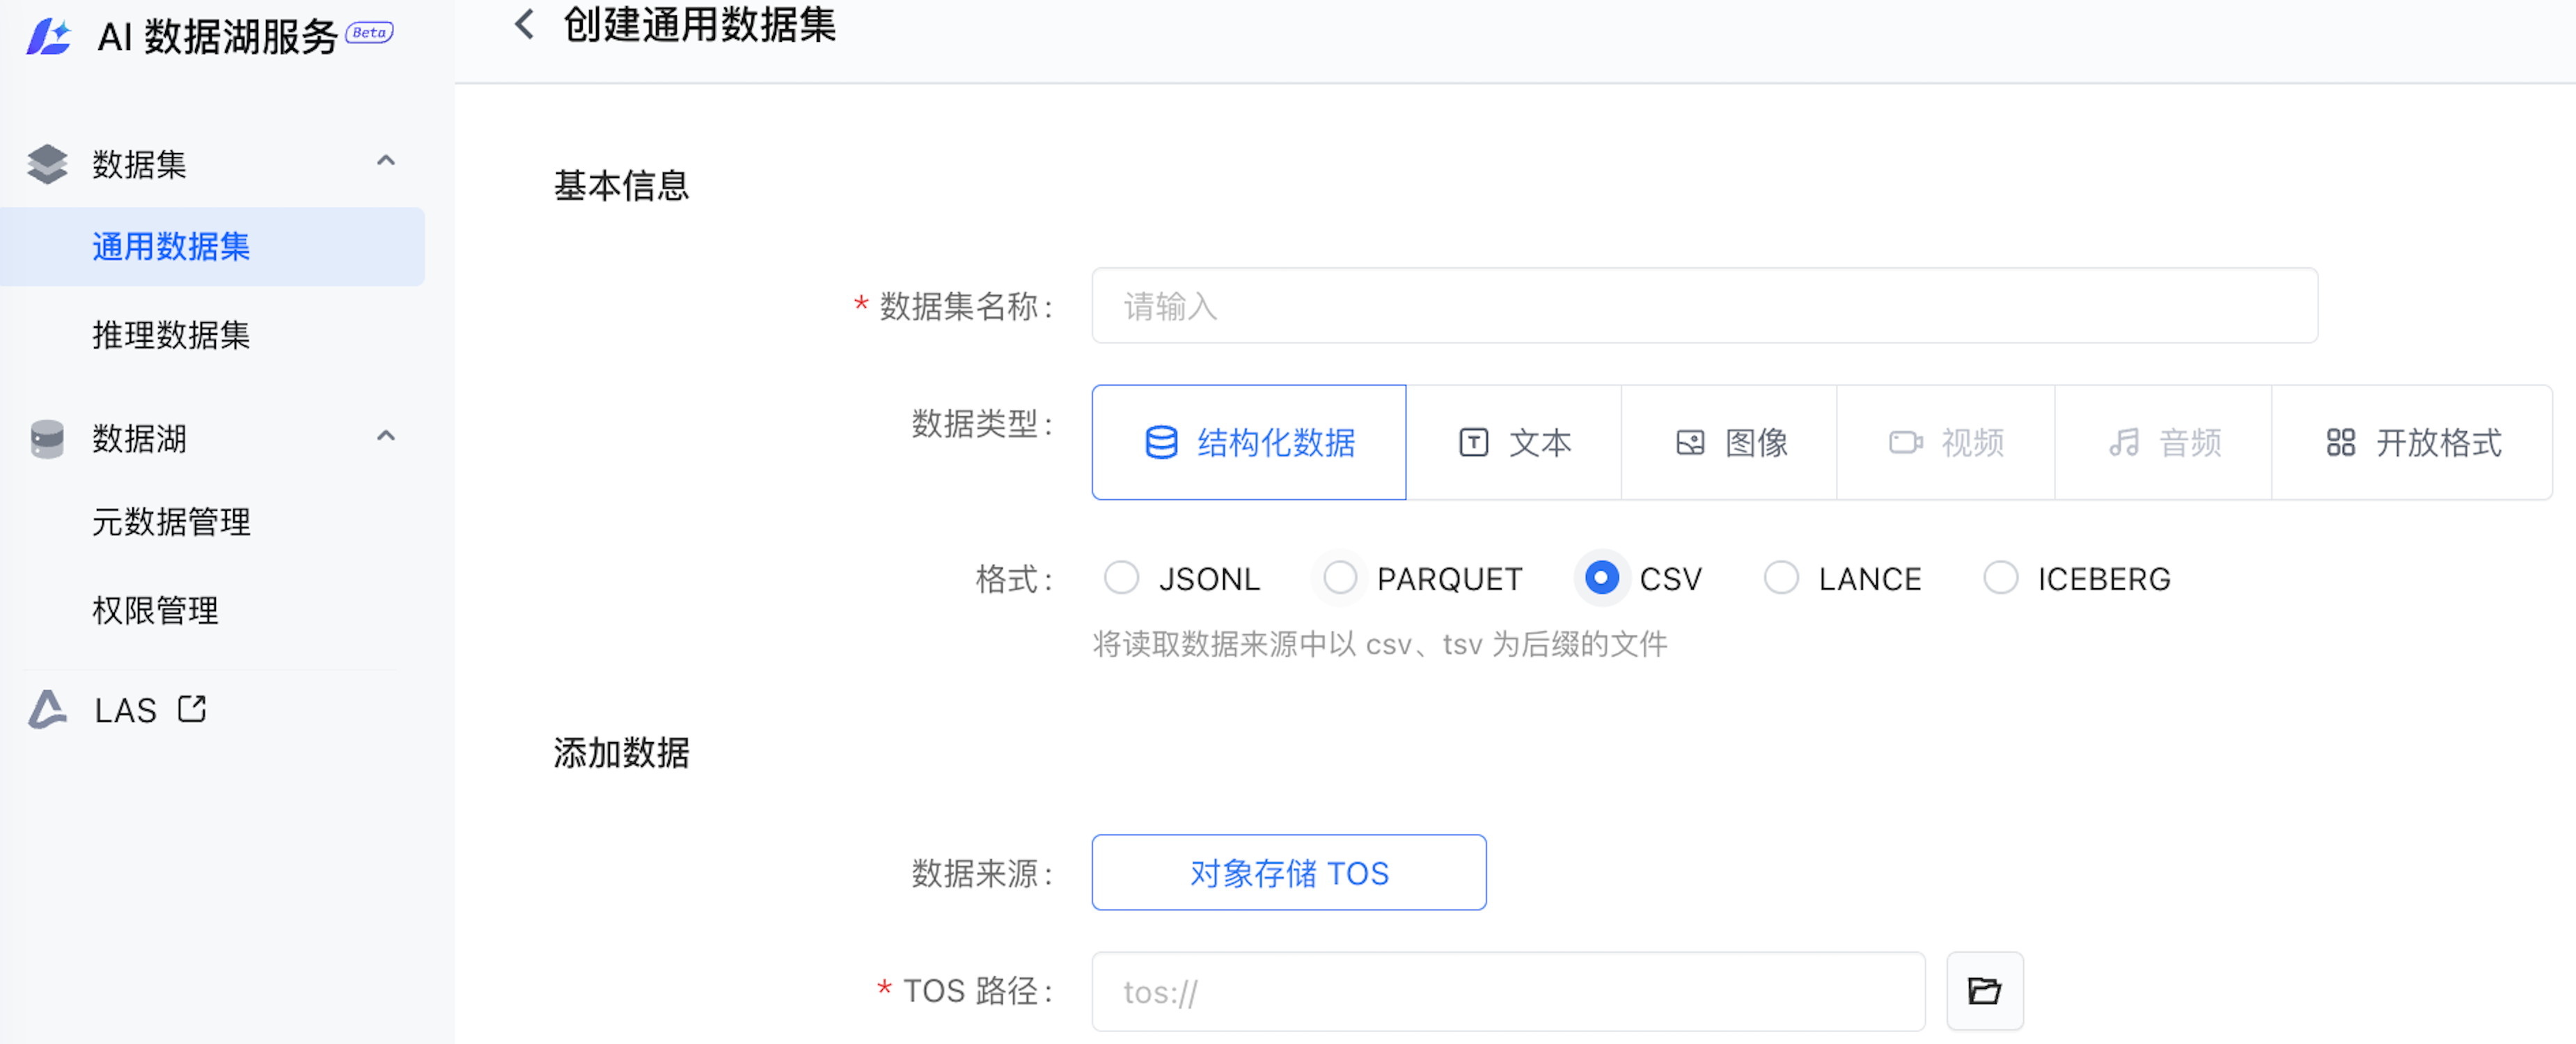This screenshot has height=1044, width=2576.
Task: Click the music note icon beside 音频
Action: pos(2124,442)
